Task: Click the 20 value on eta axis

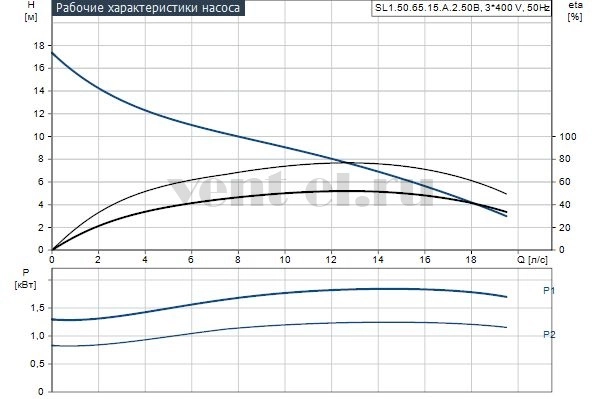Action: click(x=565, y=227)
